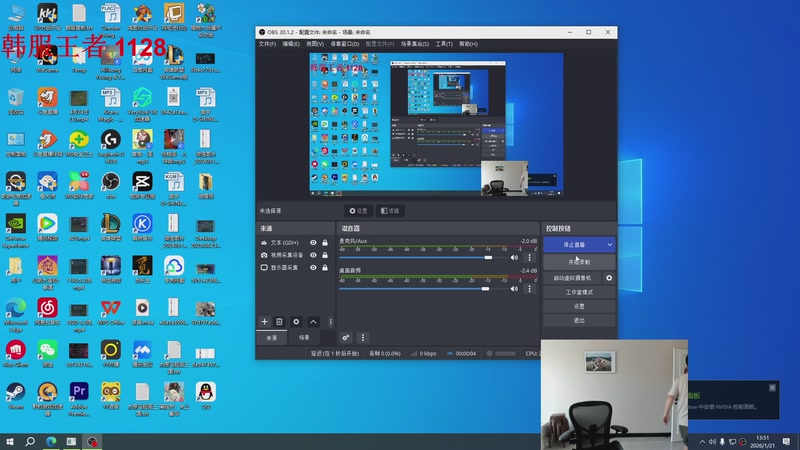800x450 pixels.
Task: Select the Recycle Bin desktop icon
Action: [15, 101]
